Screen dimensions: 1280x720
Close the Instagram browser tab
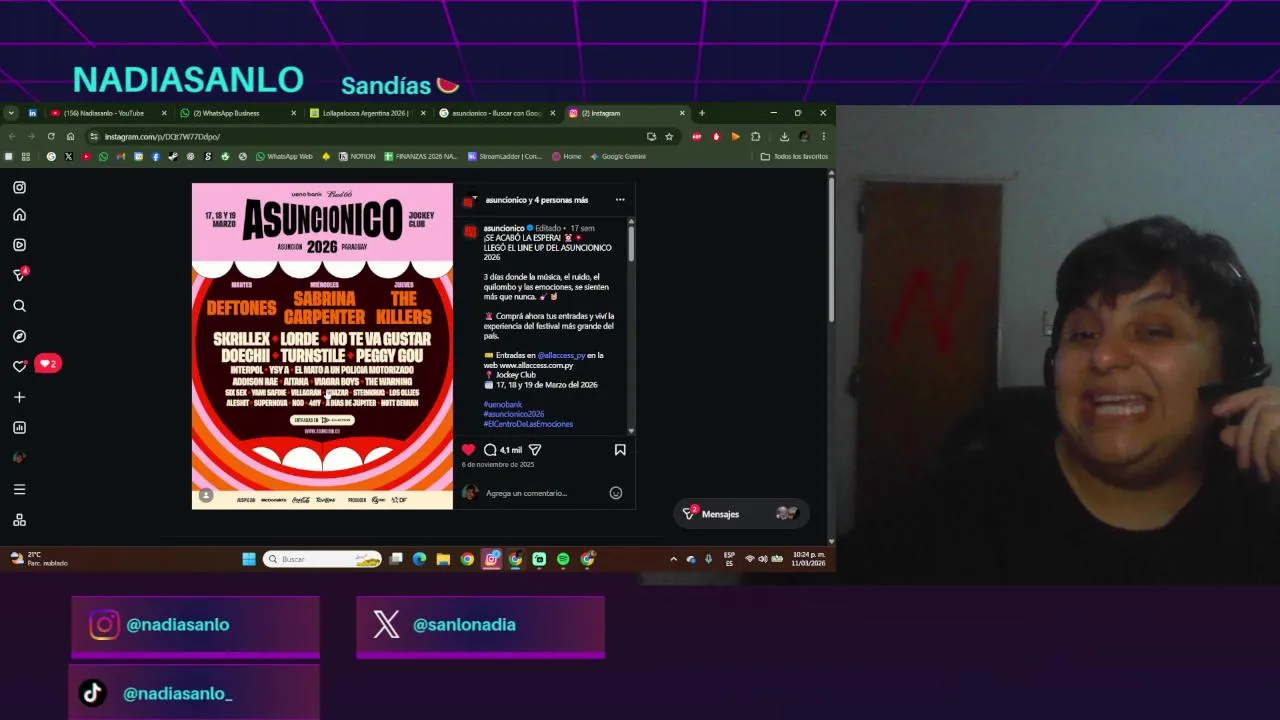pyautogui.click(x=682, y=113)
